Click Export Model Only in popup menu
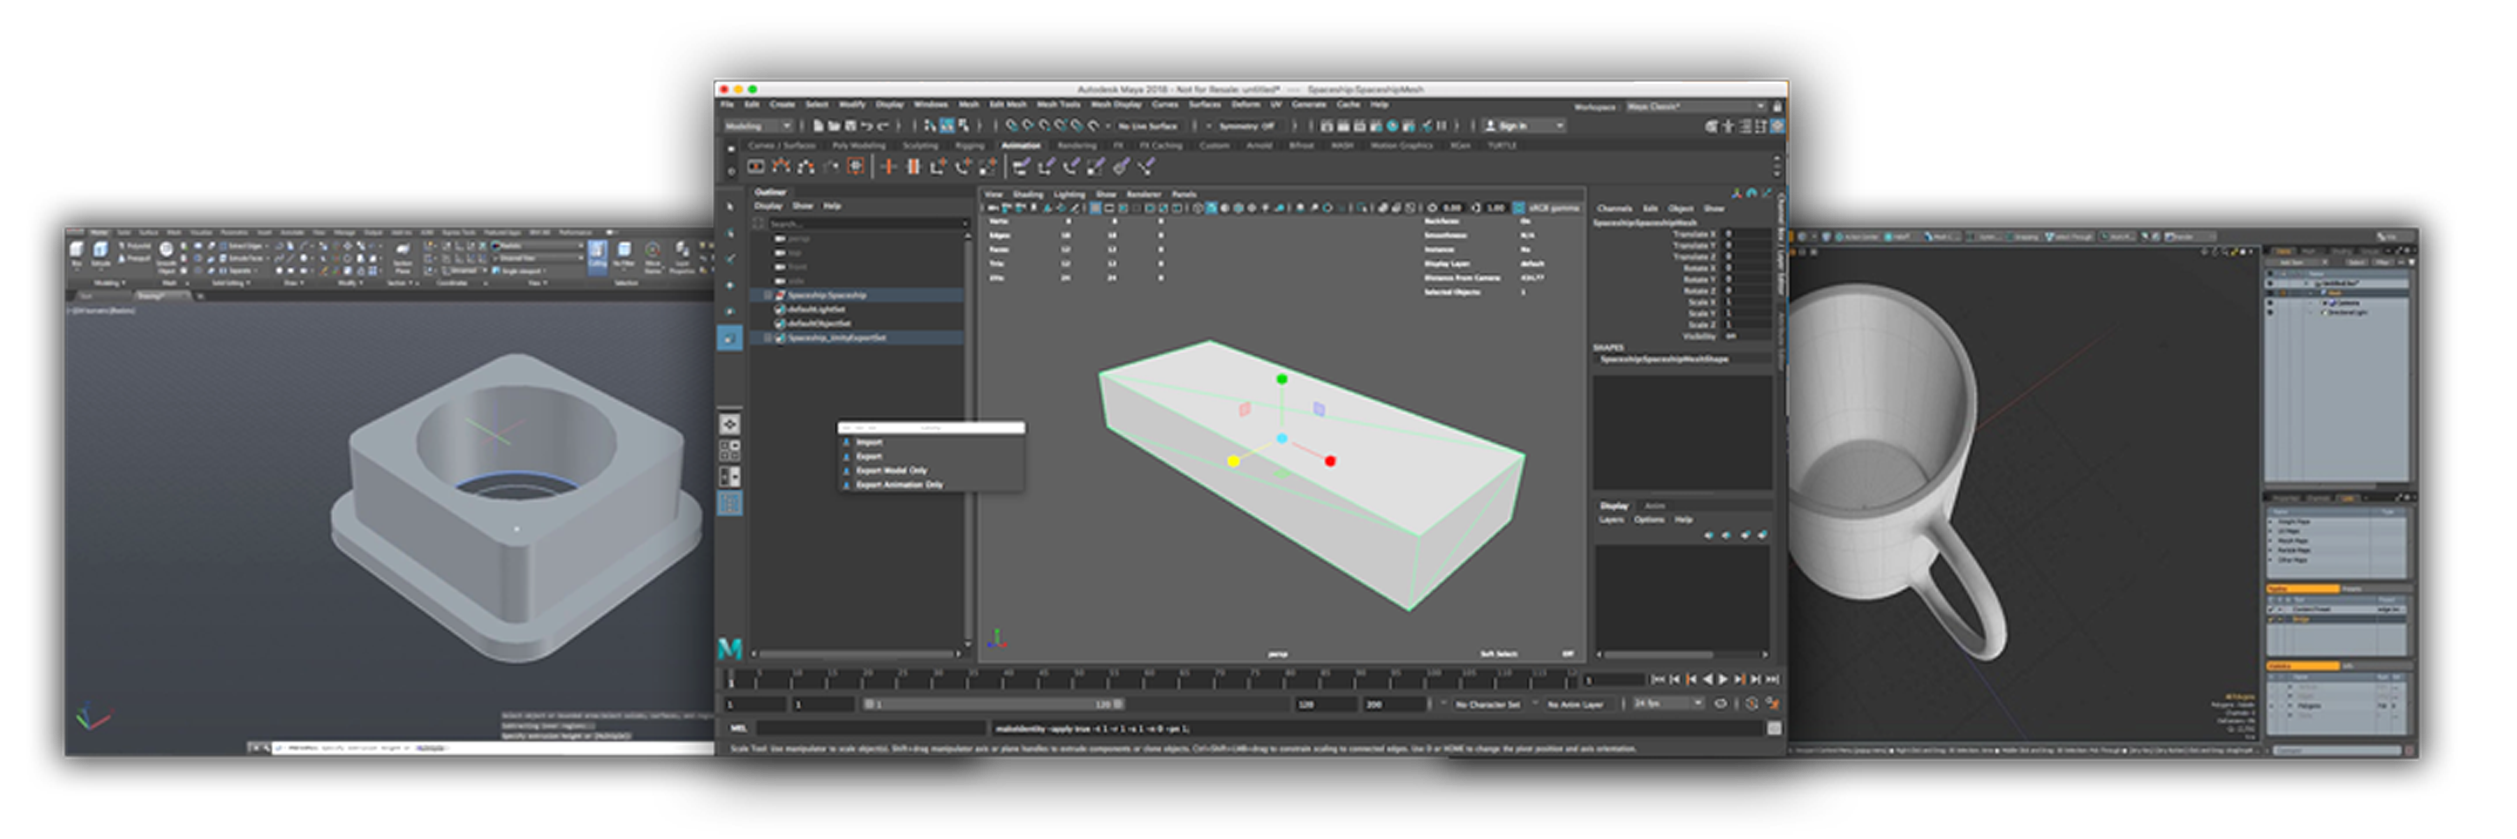Viewport: 2517px width, 839px height. pyautogui.click(x=891, y=471)
